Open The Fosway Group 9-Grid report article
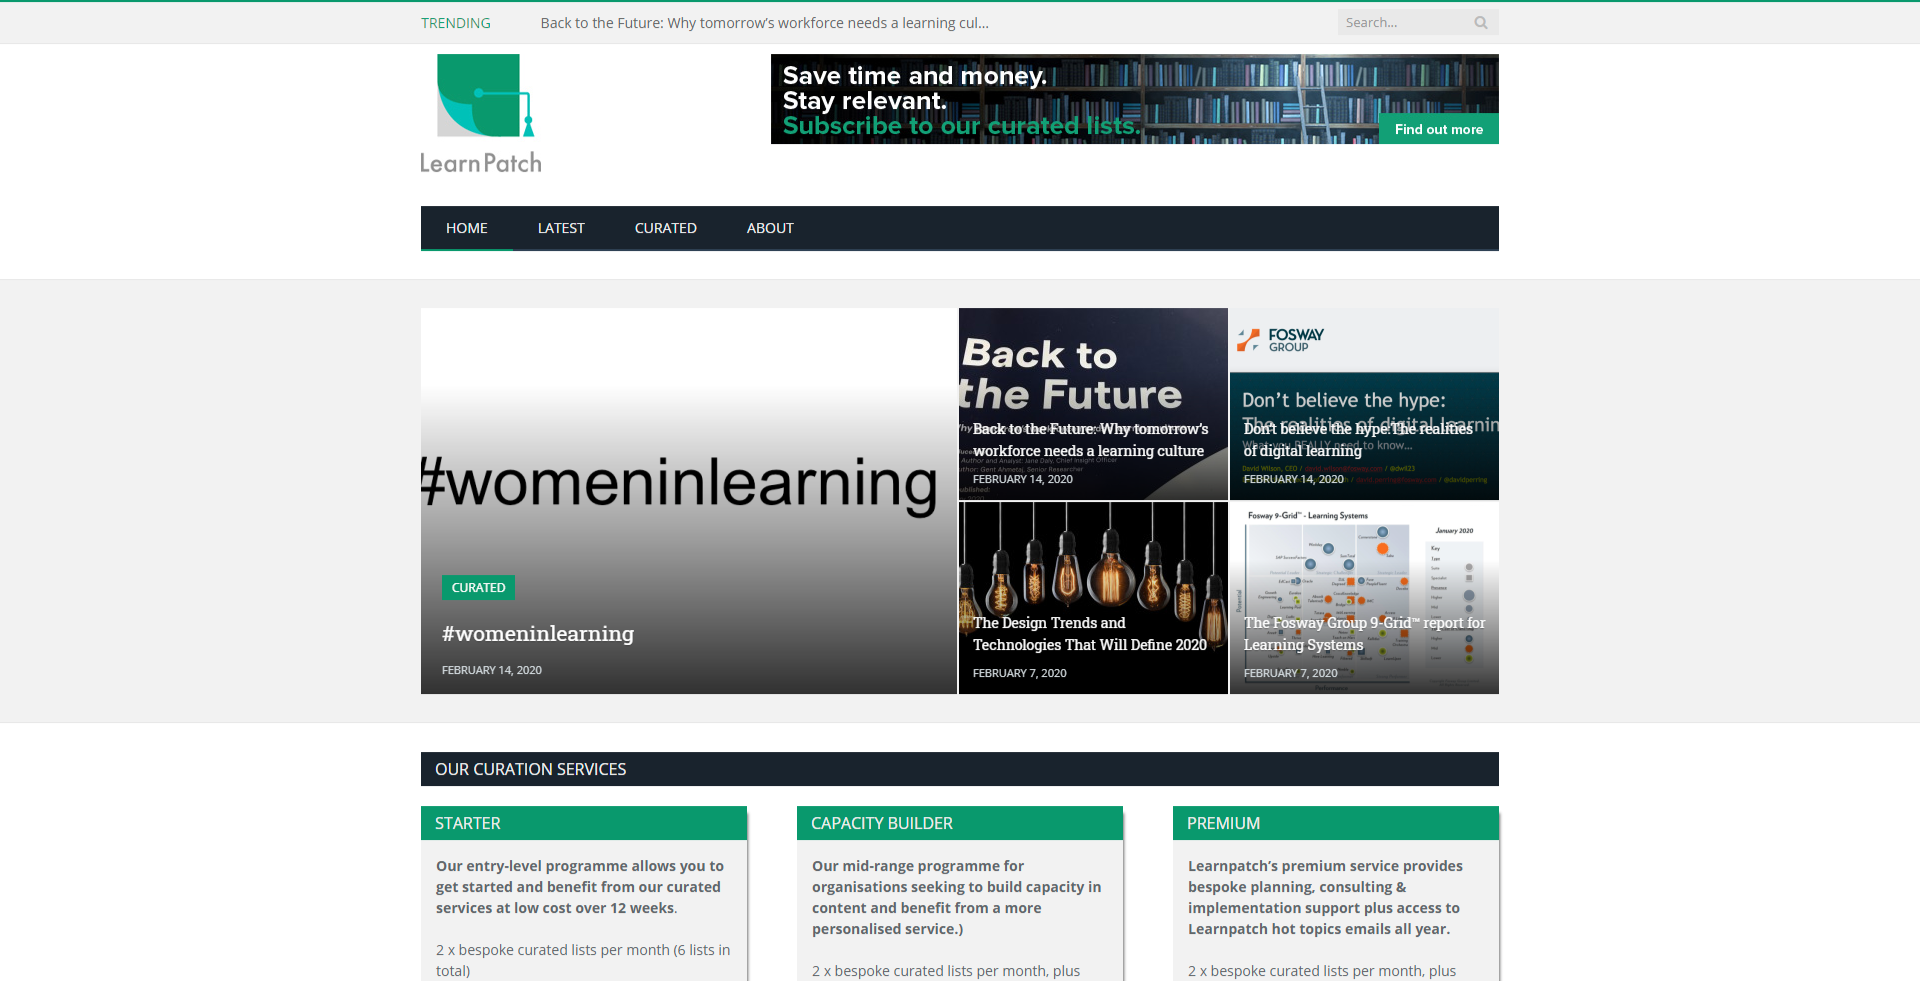Viewport: 1920px width, 981px height. pos(1364,634)
